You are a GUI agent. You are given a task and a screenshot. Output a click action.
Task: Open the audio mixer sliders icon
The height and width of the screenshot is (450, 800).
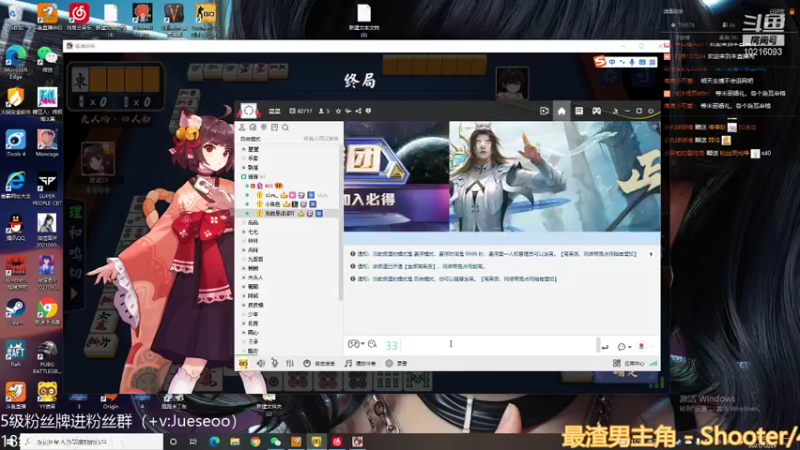pyautogui.click(x=290, y=363)
